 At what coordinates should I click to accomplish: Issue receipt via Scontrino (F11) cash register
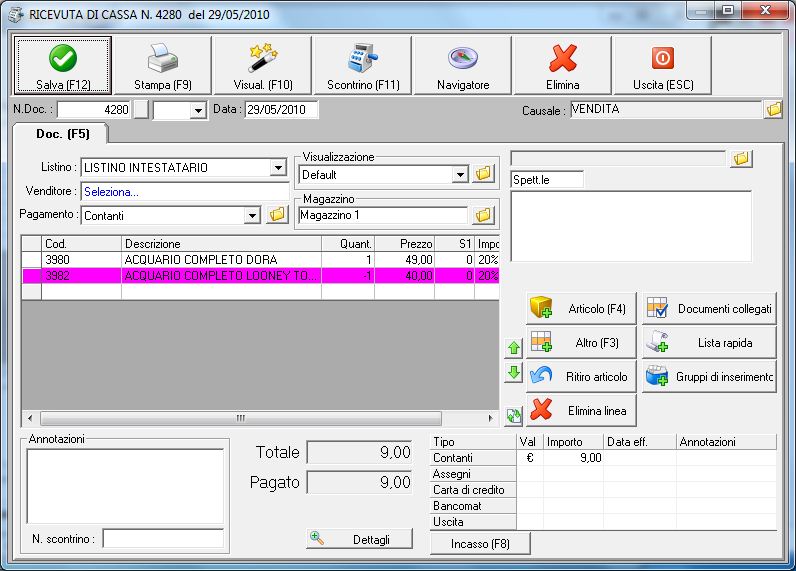click(x=362, y=65)
